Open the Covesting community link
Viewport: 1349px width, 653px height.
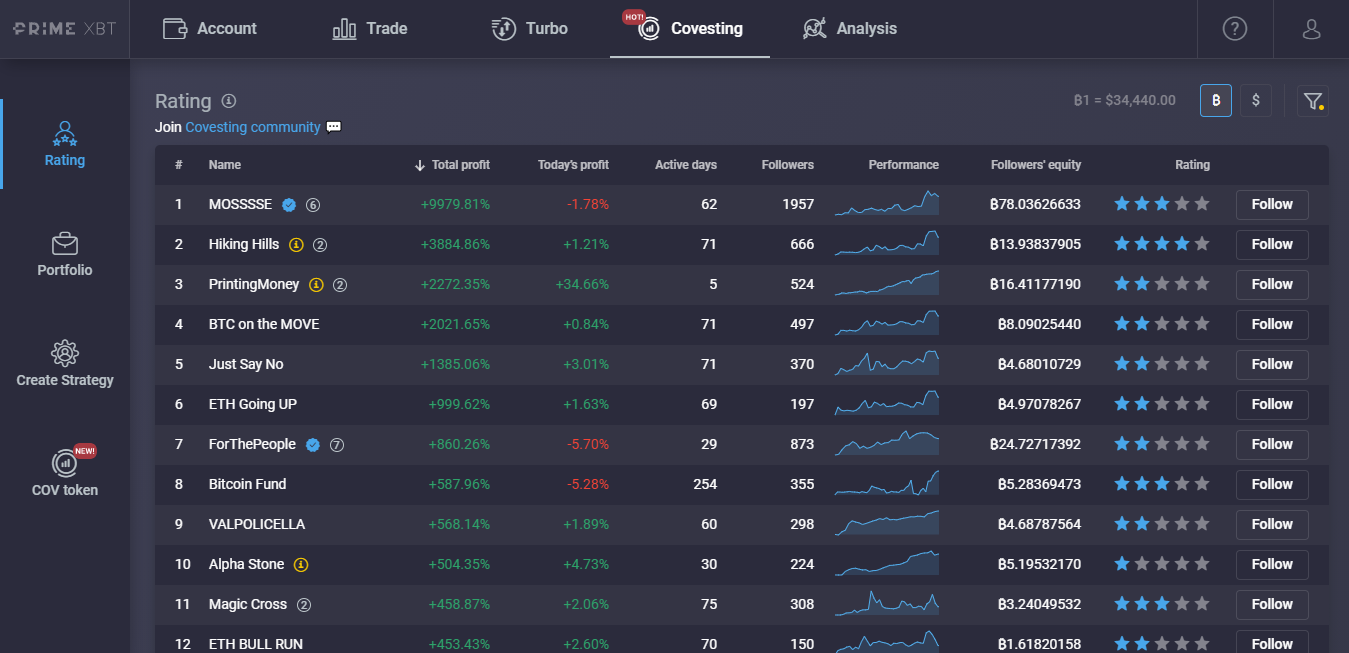(253, 127)
